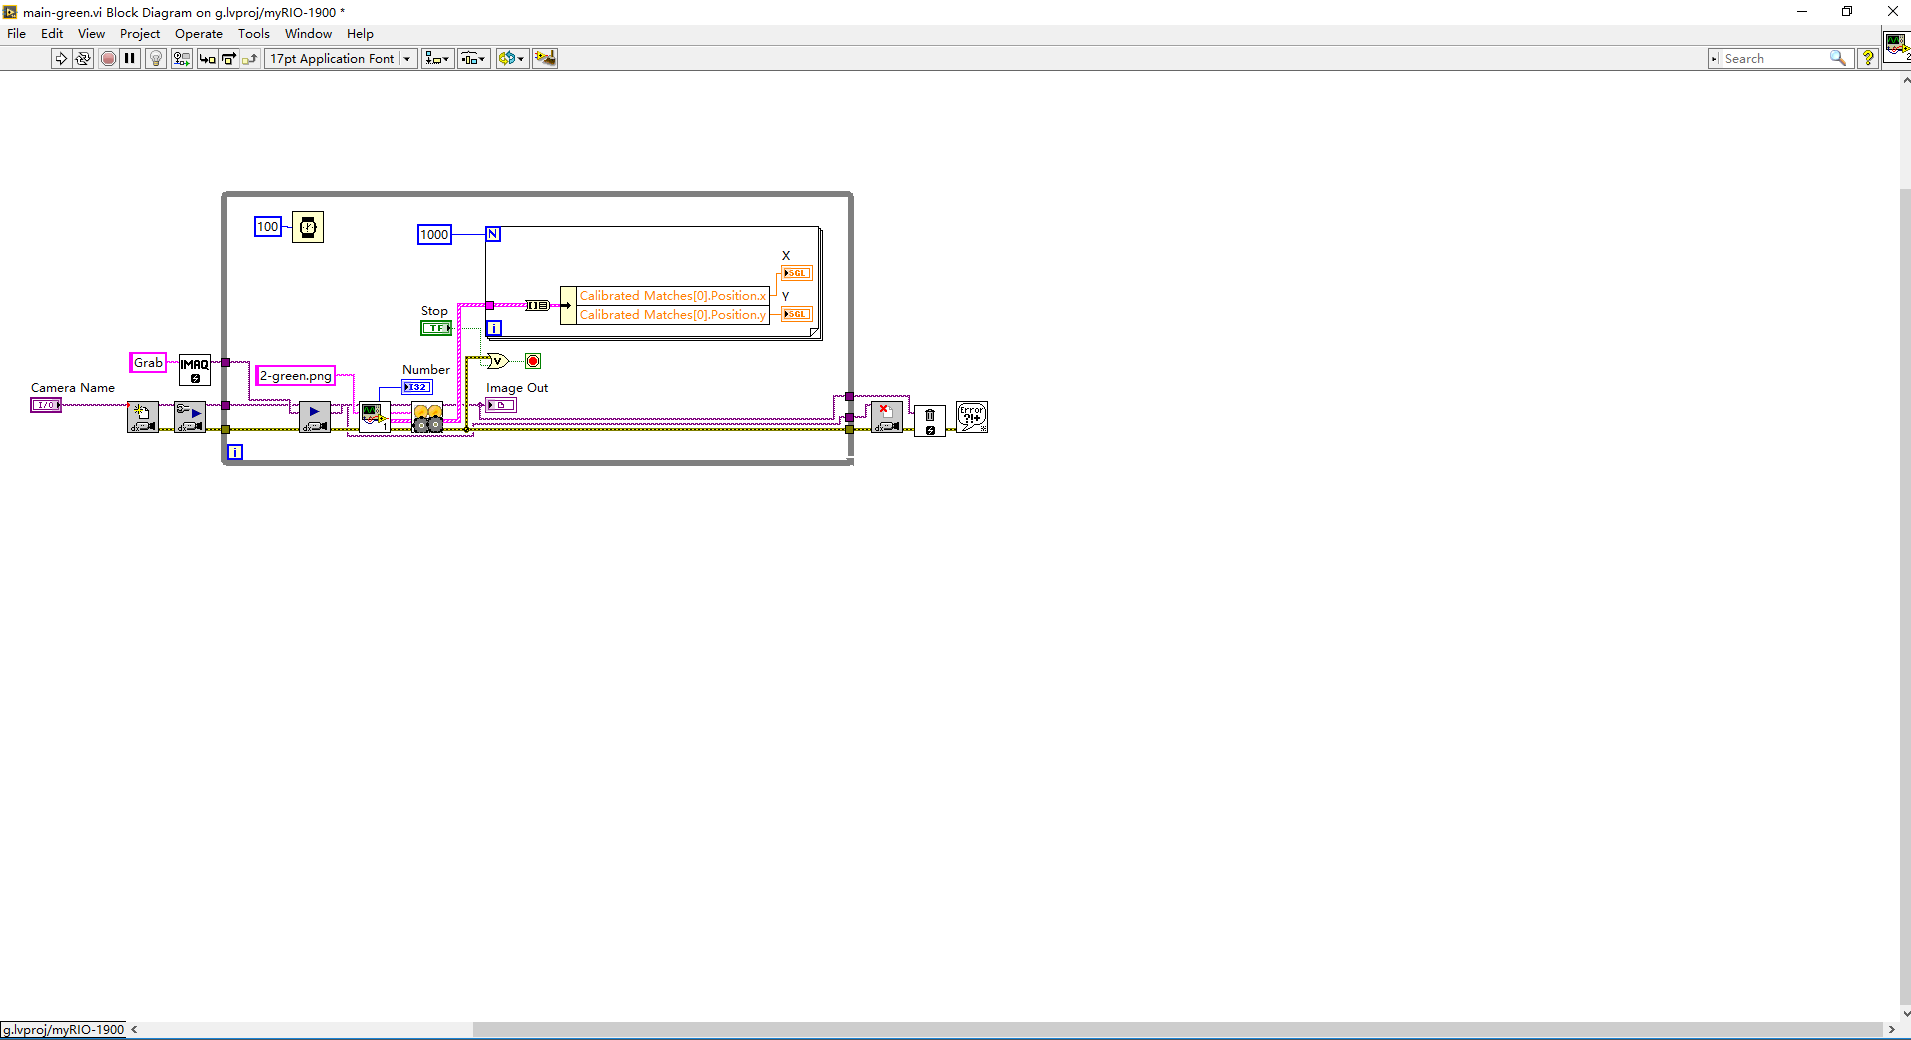This screenshot has width=1911, height=1040.
Task: Click the loop stop condition terminal
Action: pos(533,361)
